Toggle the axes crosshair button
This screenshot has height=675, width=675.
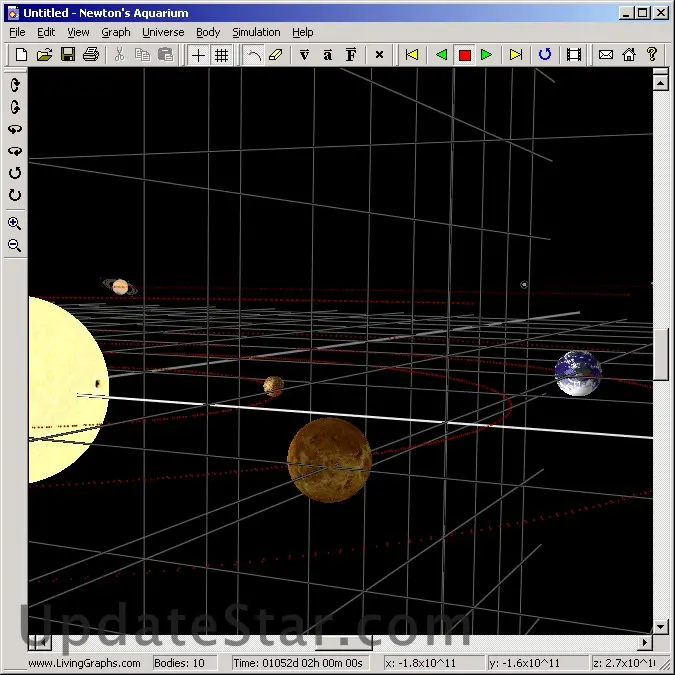(198, 55)
